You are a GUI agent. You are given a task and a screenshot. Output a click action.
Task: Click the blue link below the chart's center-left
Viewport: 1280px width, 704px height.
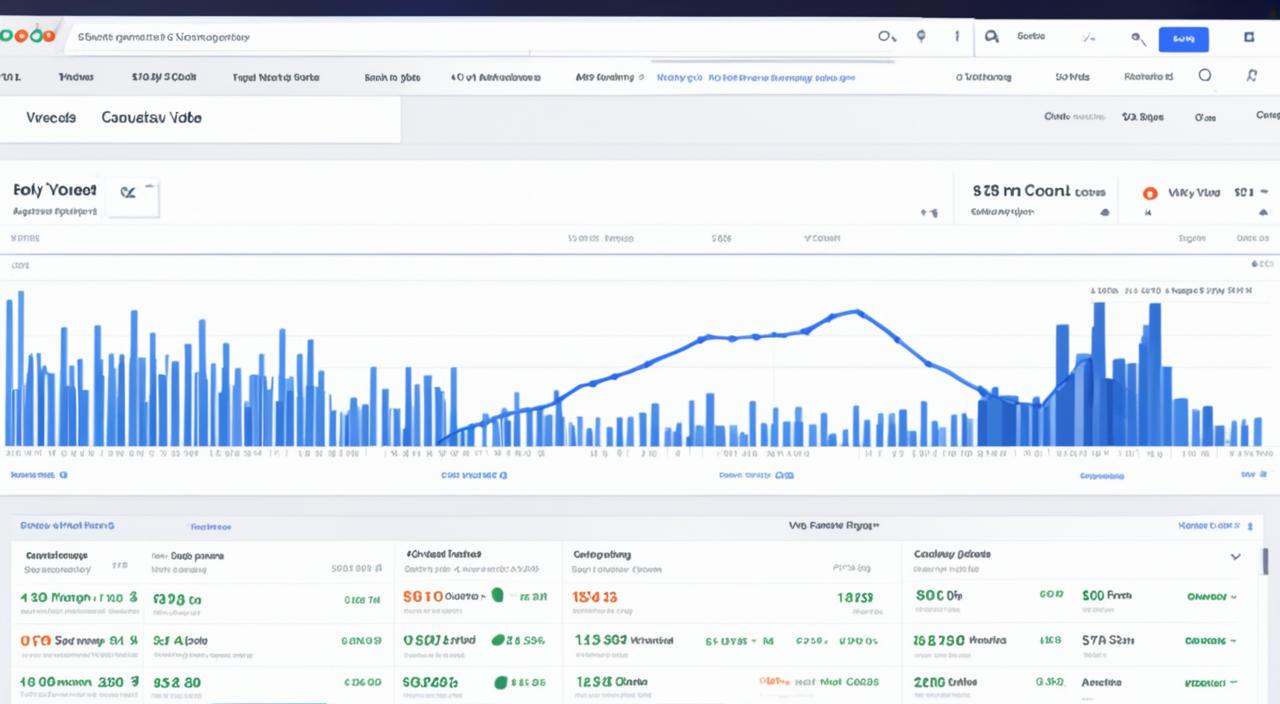tap(474, 476)
